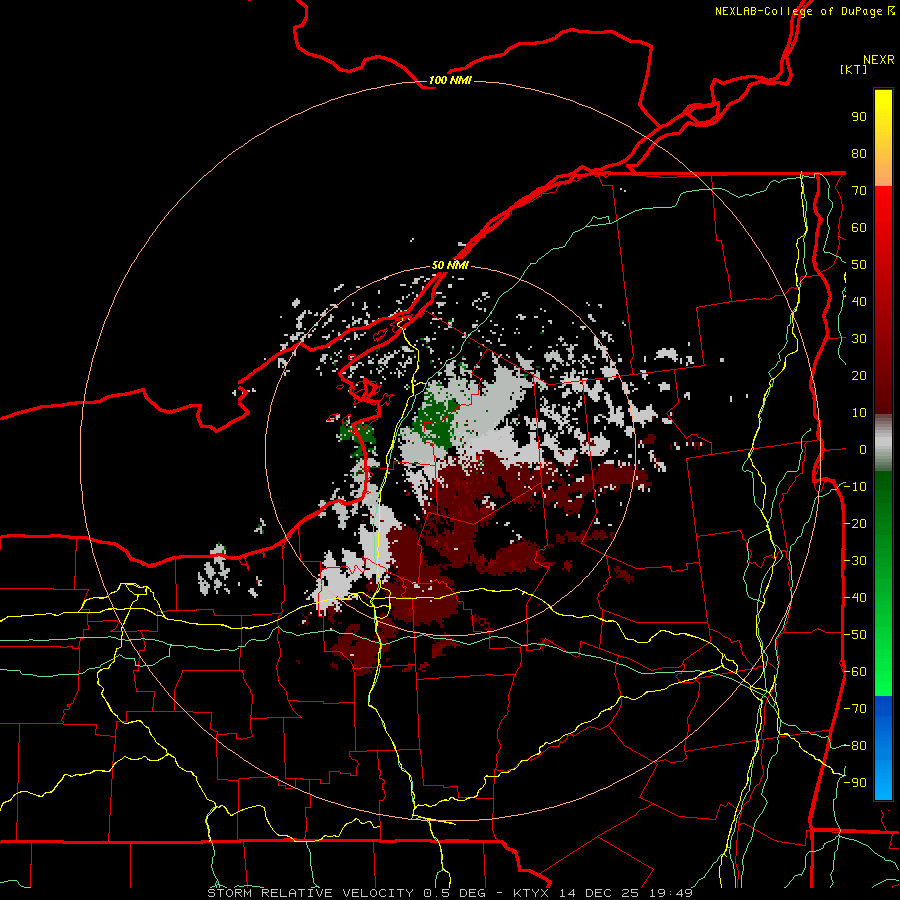This screenshot has height=900, width=900.
Task: Click the light blue -90 knot scale segment
Action: pos(883,782)
